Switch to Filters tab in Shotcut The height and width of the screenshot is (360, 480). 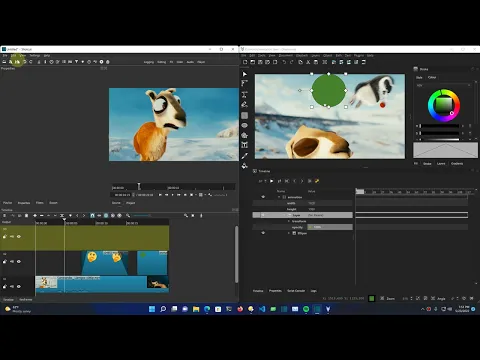coord(40,203)
